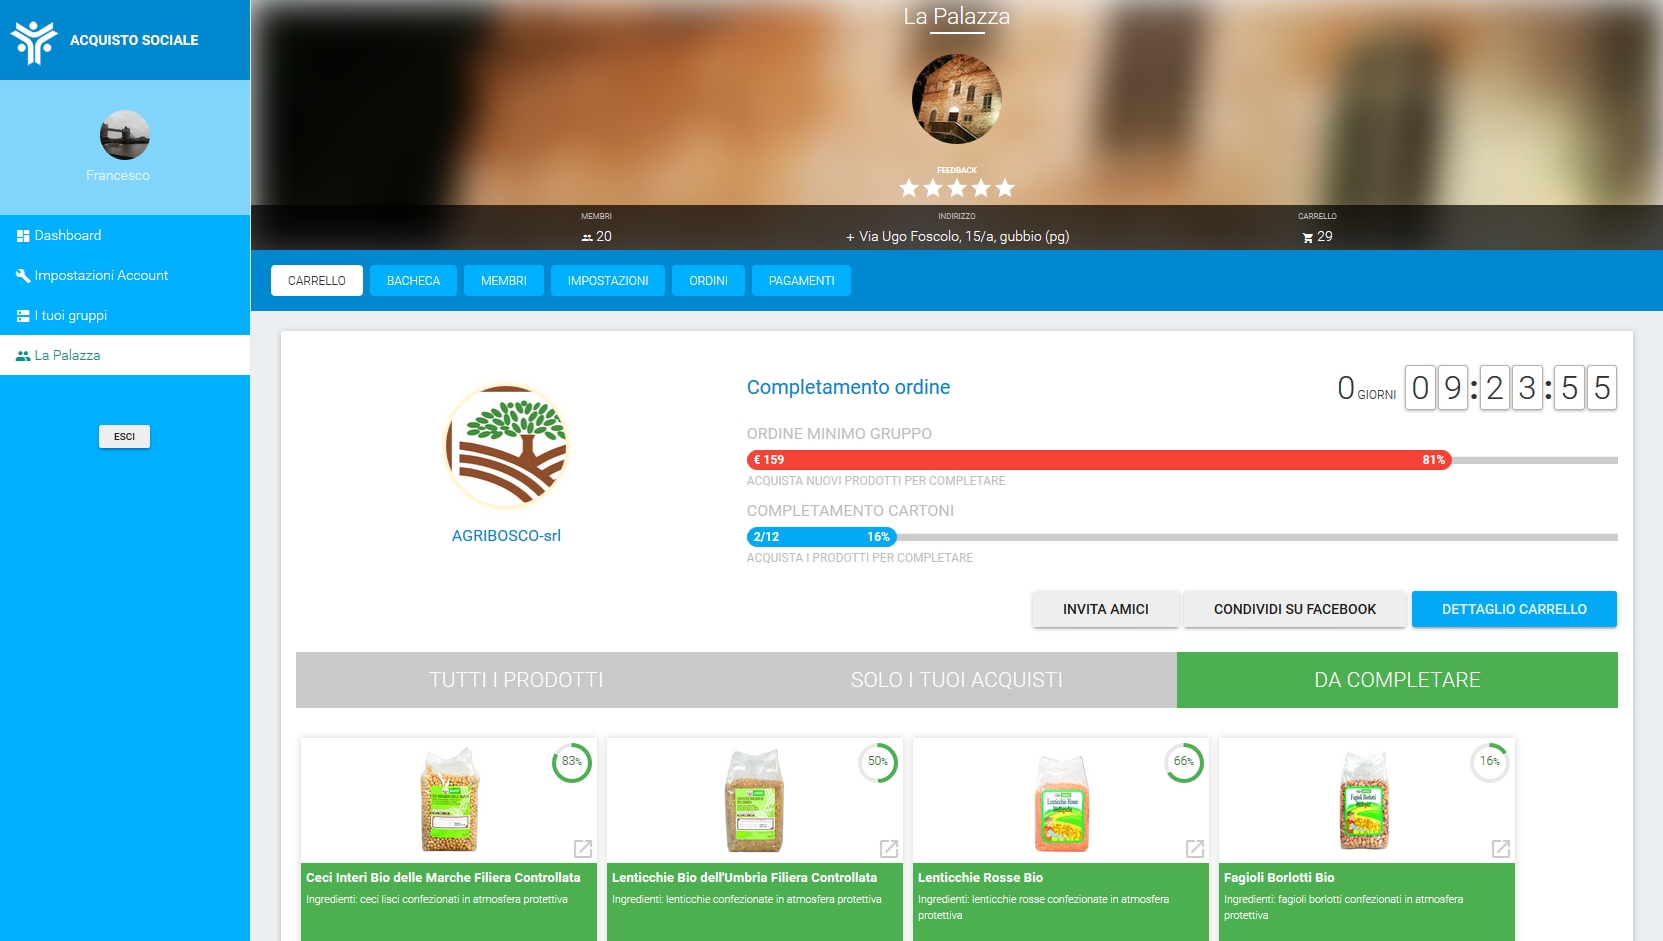The image size is (1663, 941).
Task: Open external link icon on Fagioli Borlotti card
Action: 1501,849
